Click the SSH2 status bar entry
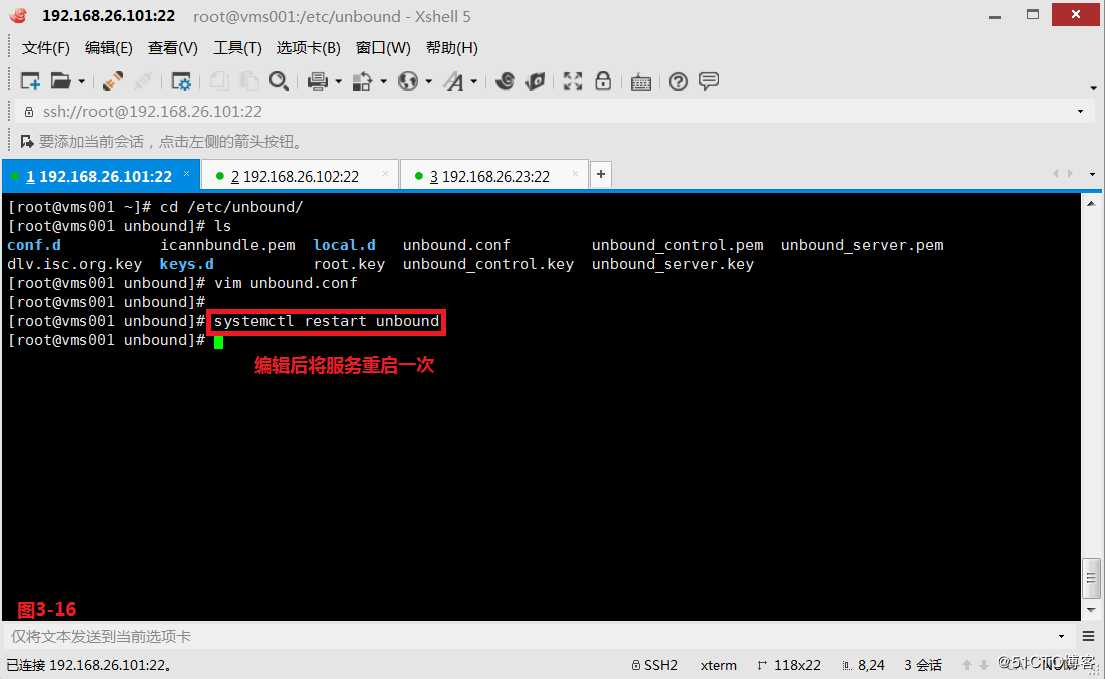The image size is (1105, 679). 655,666
